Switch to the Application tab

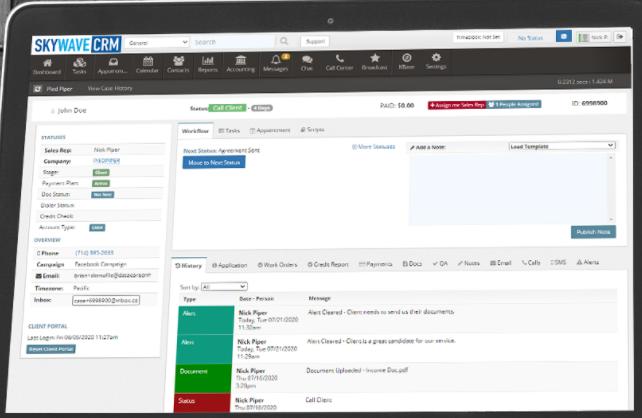point(230,265)
